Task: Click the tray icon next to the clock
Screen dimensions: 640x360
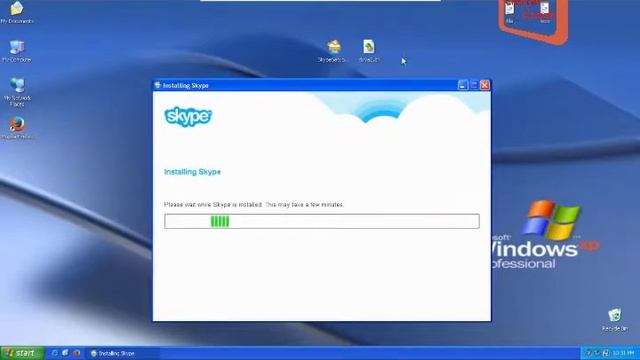Action: [606, 353]
